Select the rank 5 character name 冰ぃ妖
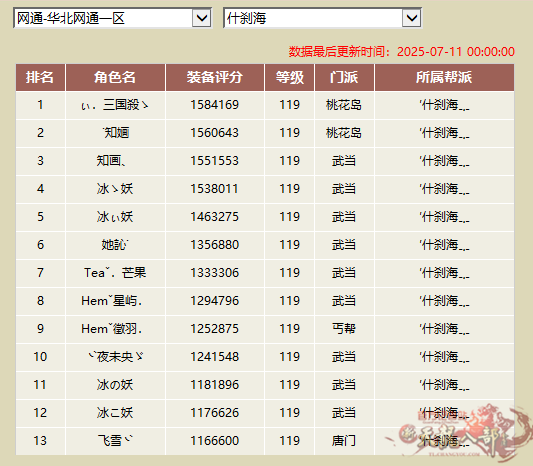This screenshot has height=466, width=533. [115, 217]
